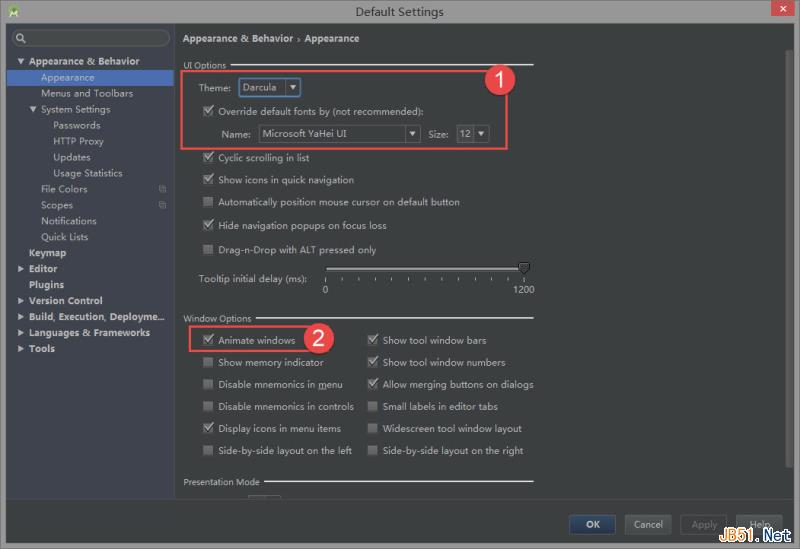800x549 pixels.
Task: Close the Default Settings dialog
Action: 783,9
